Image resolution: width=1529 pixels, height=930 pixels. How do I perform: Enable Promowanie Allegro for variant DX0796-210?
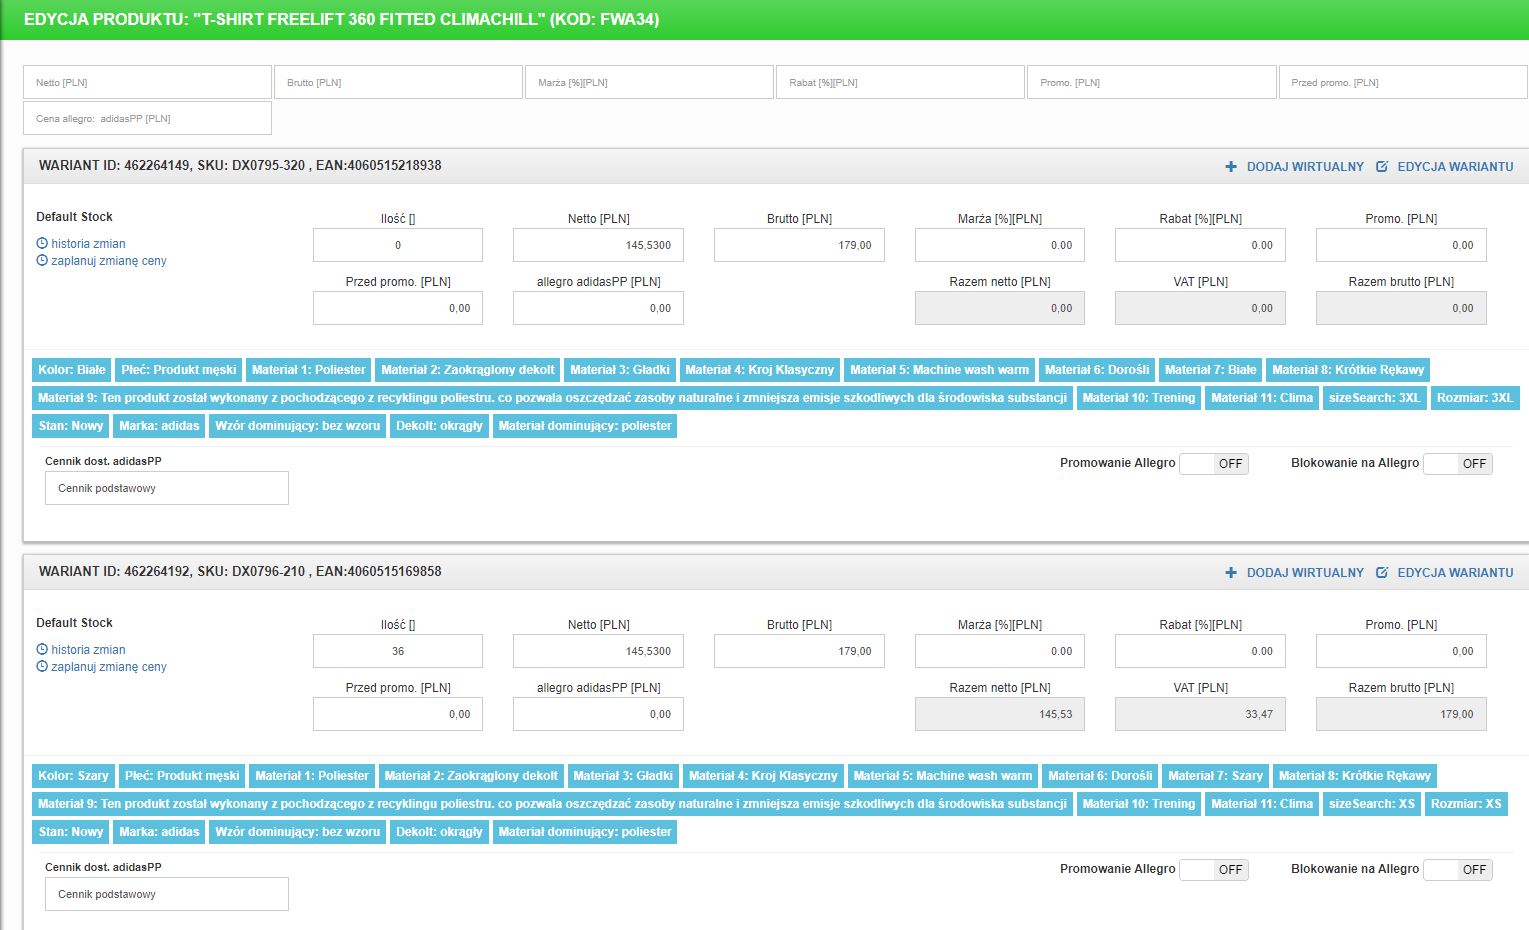[x=1214, y=870]
